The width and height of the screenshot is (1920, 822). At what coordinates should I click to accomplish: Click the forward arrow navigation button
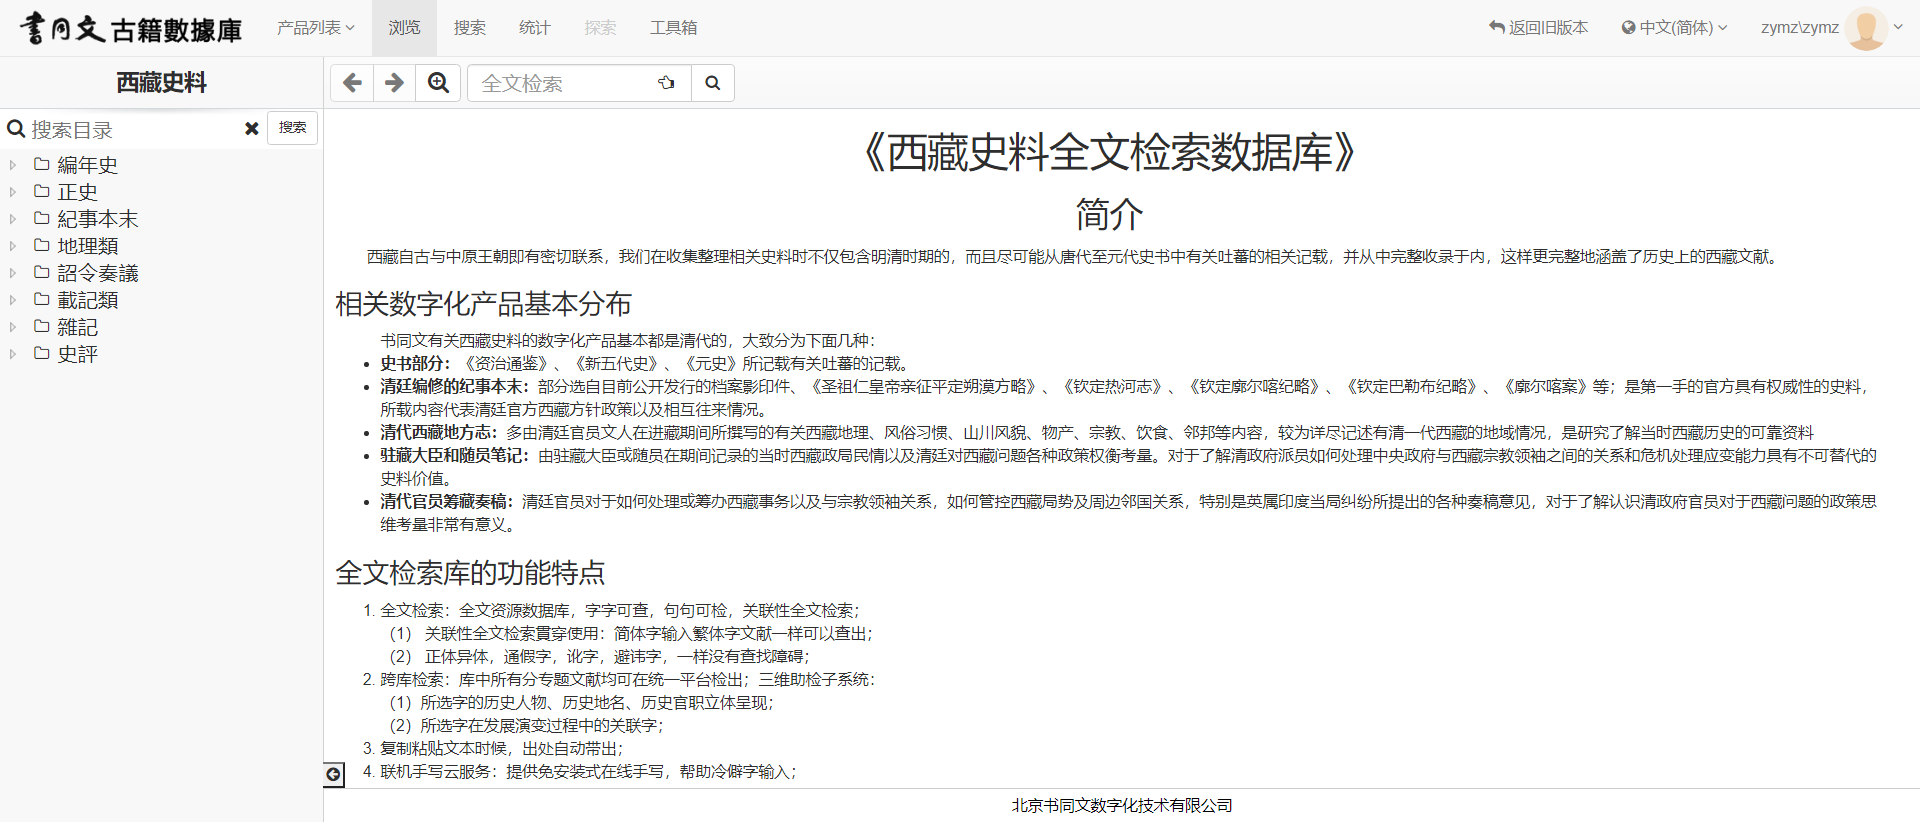[x=395, y=83]
